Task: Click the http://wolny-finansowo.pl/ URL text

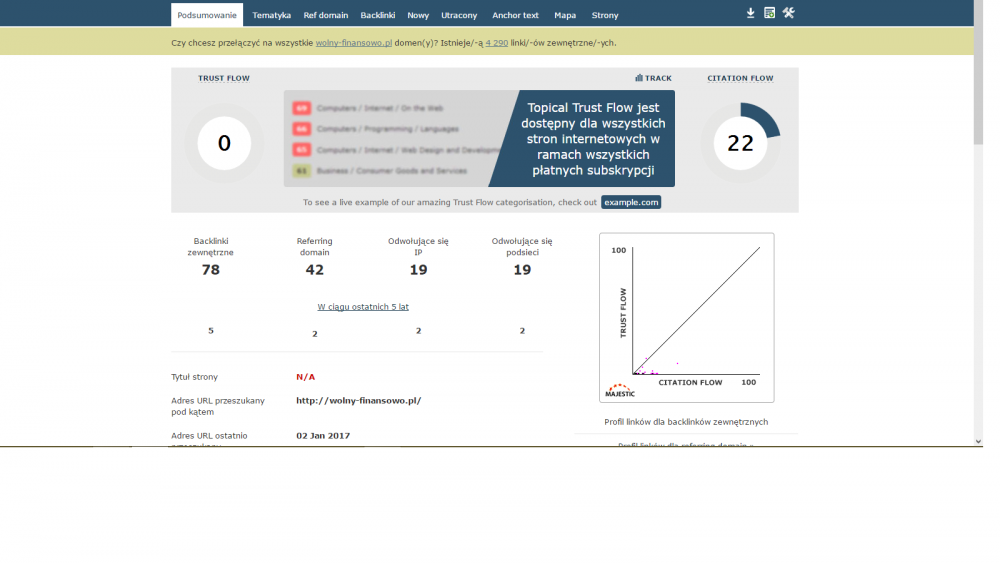Action: point(358,400)
